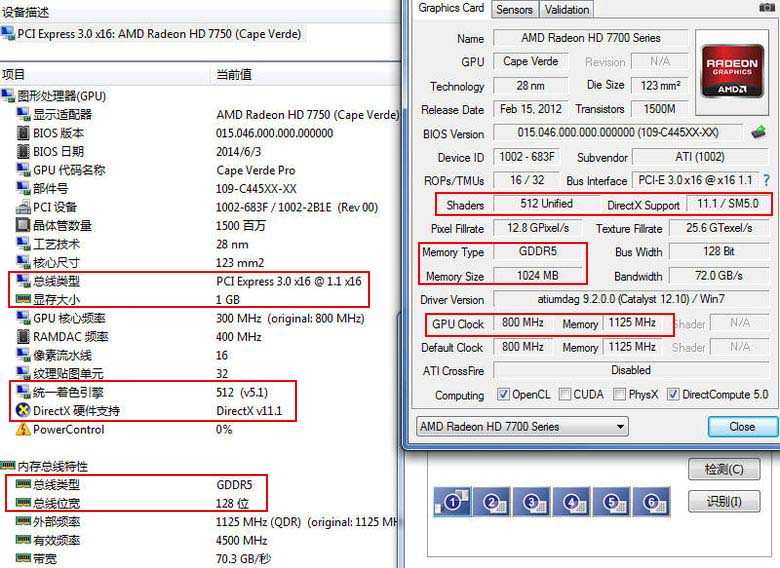Click the 2014/6/3 BIOS date value
This screenshot has height=568, width=780.
(238, 151)
